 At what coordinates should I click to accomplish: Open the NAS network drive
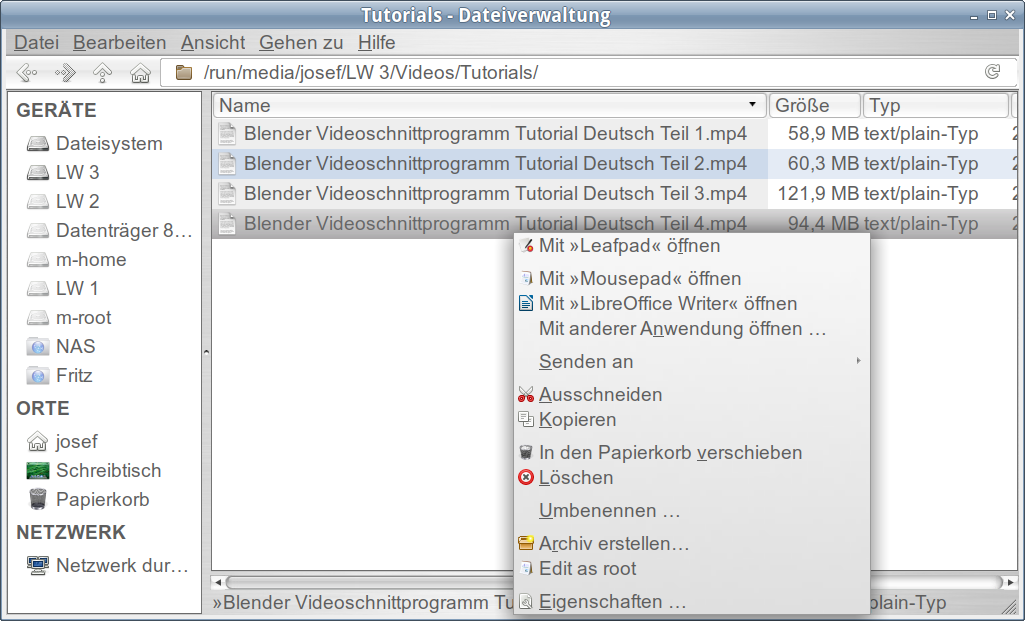point(75,347)
